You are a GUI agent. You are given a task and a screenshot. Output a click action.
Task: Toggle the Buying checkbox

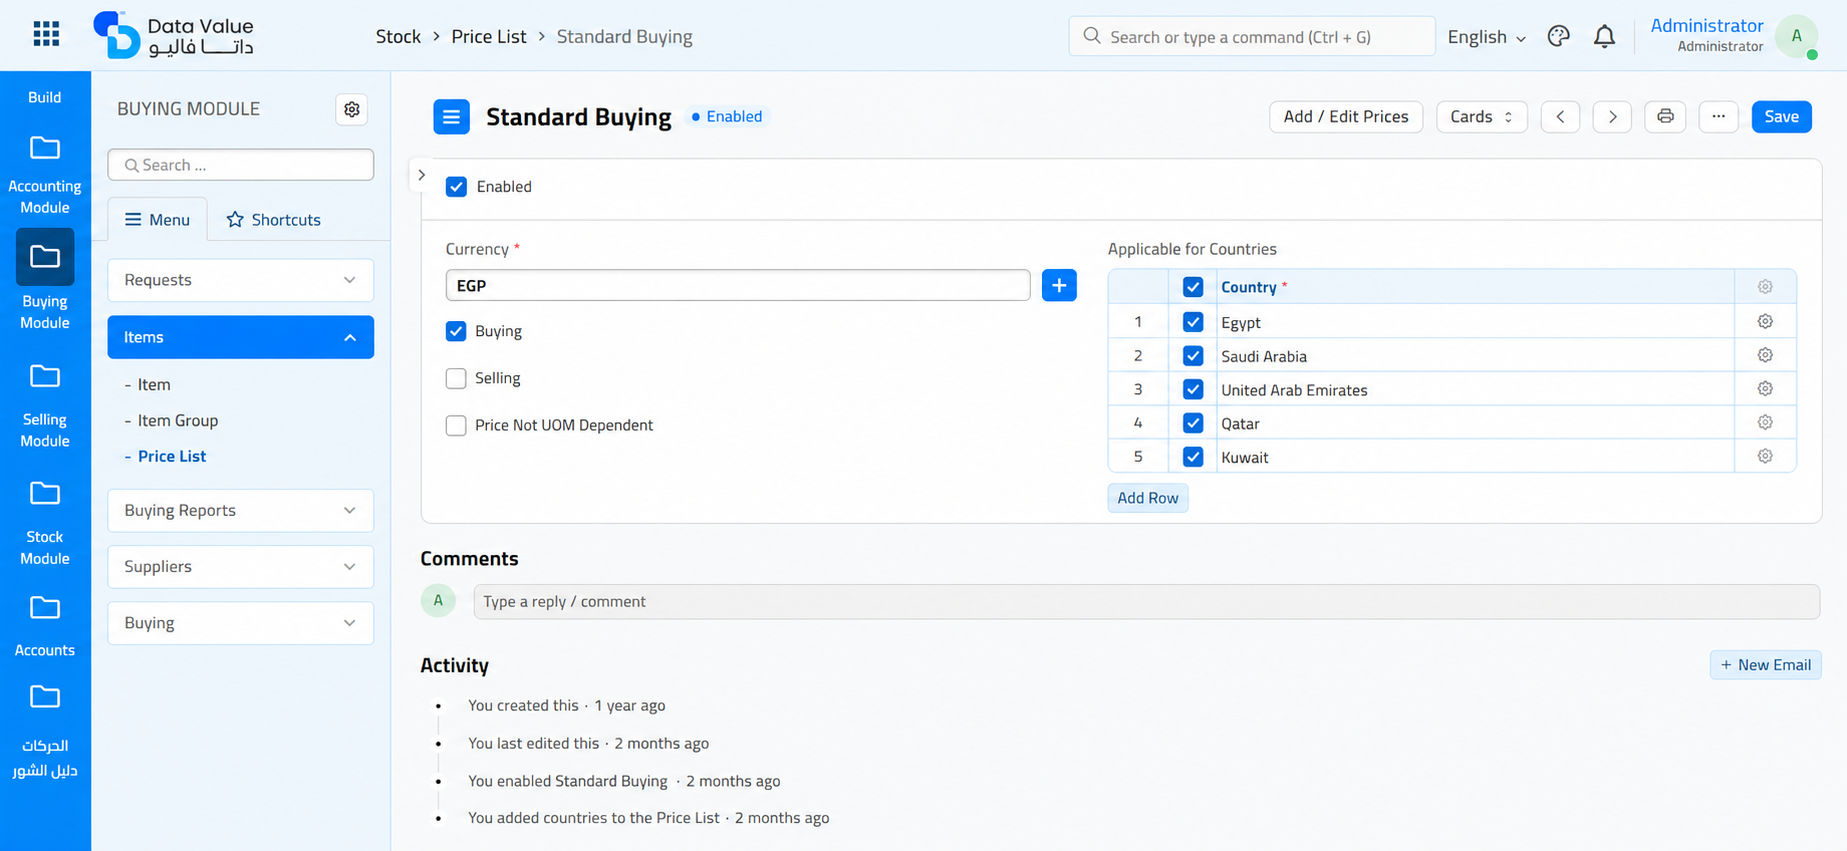click(x=456, y=331)
